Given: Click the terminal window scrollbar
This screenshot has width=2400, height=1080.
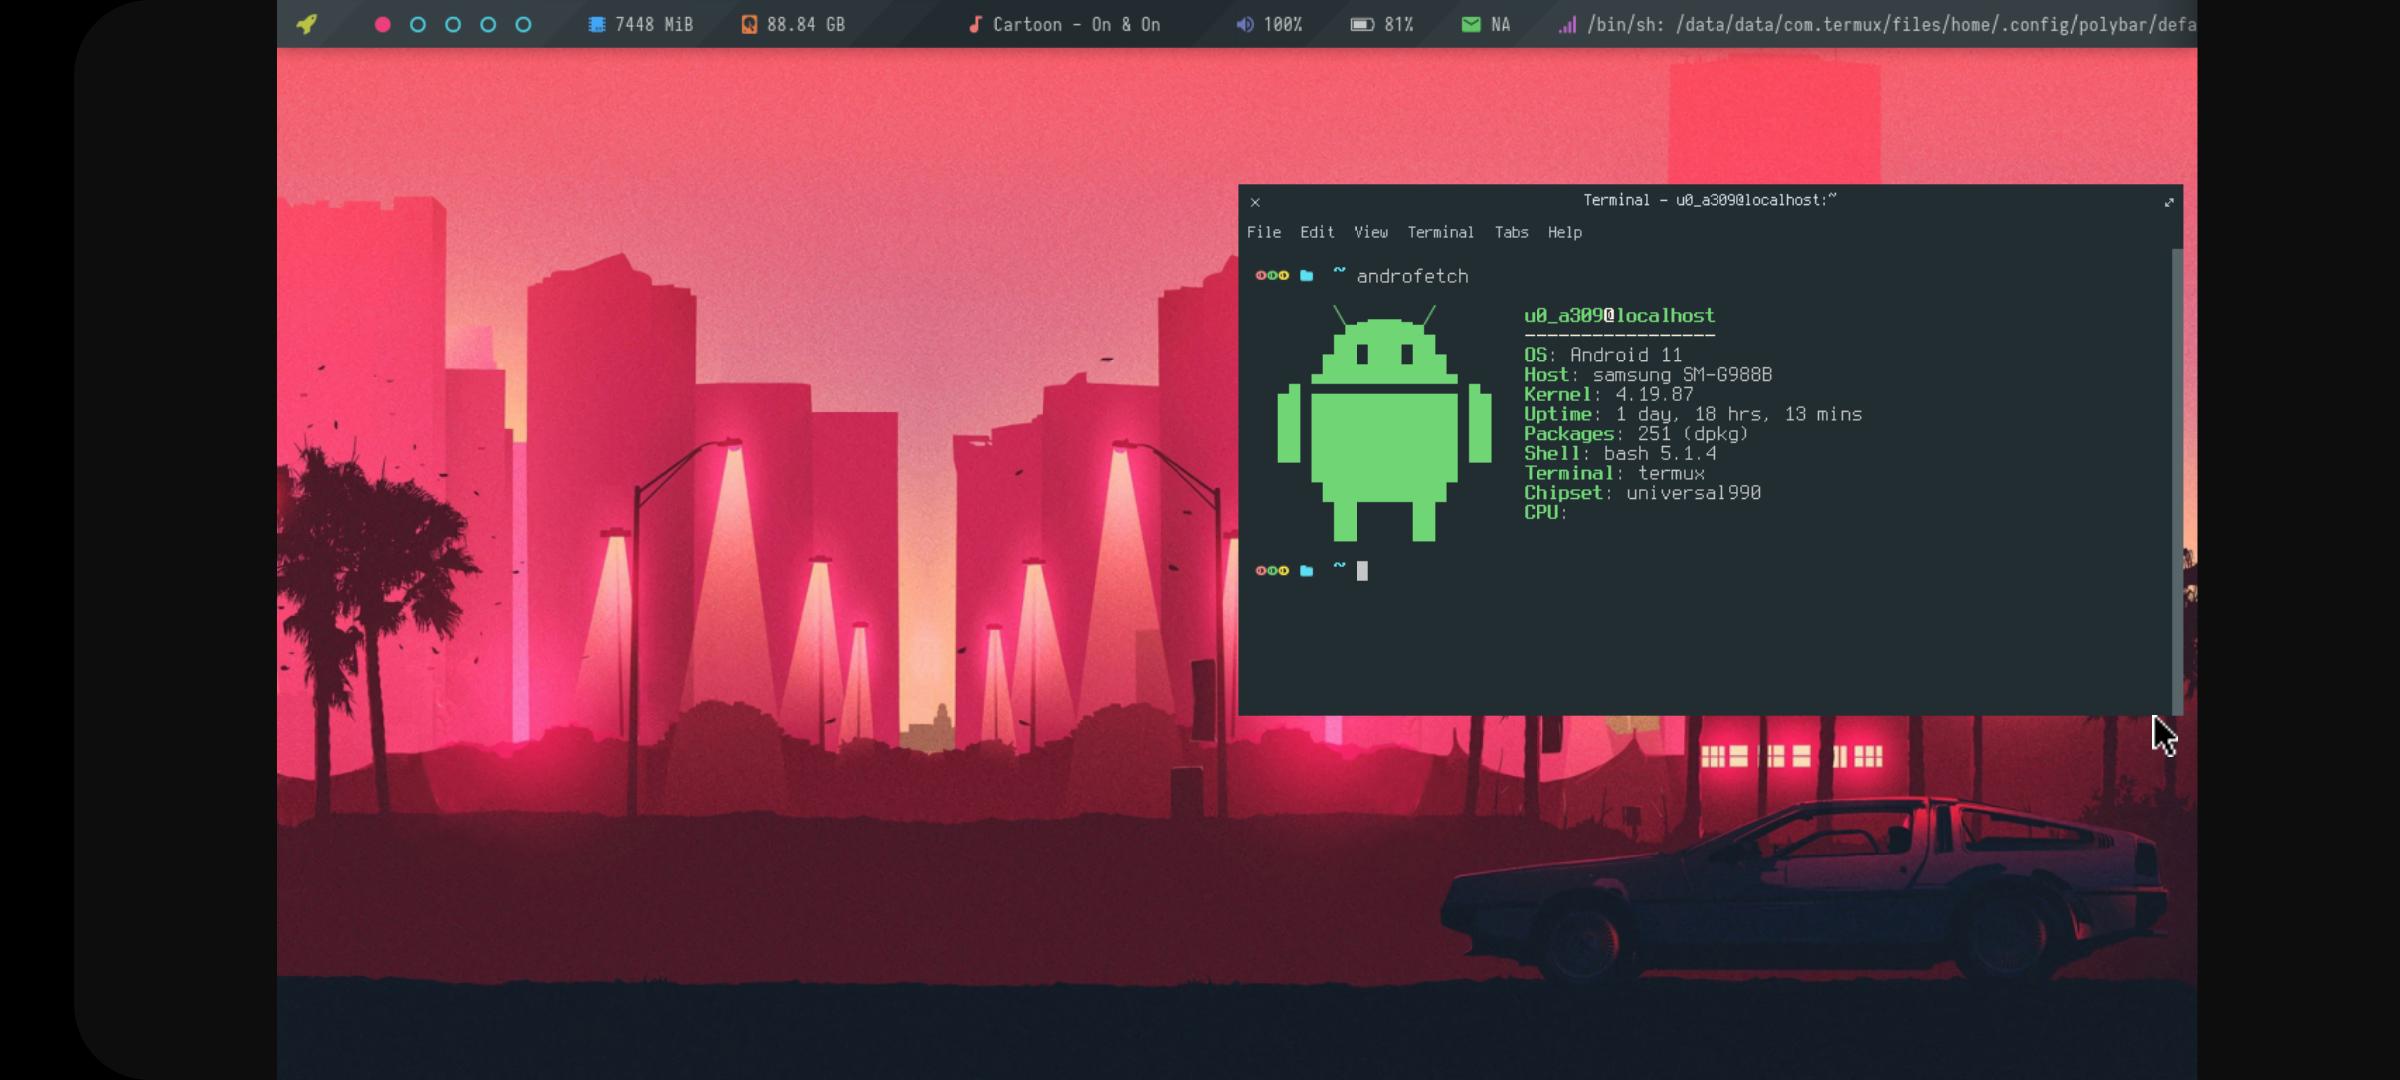Looking at the screenshot, I should click(x=2176, y=450).
